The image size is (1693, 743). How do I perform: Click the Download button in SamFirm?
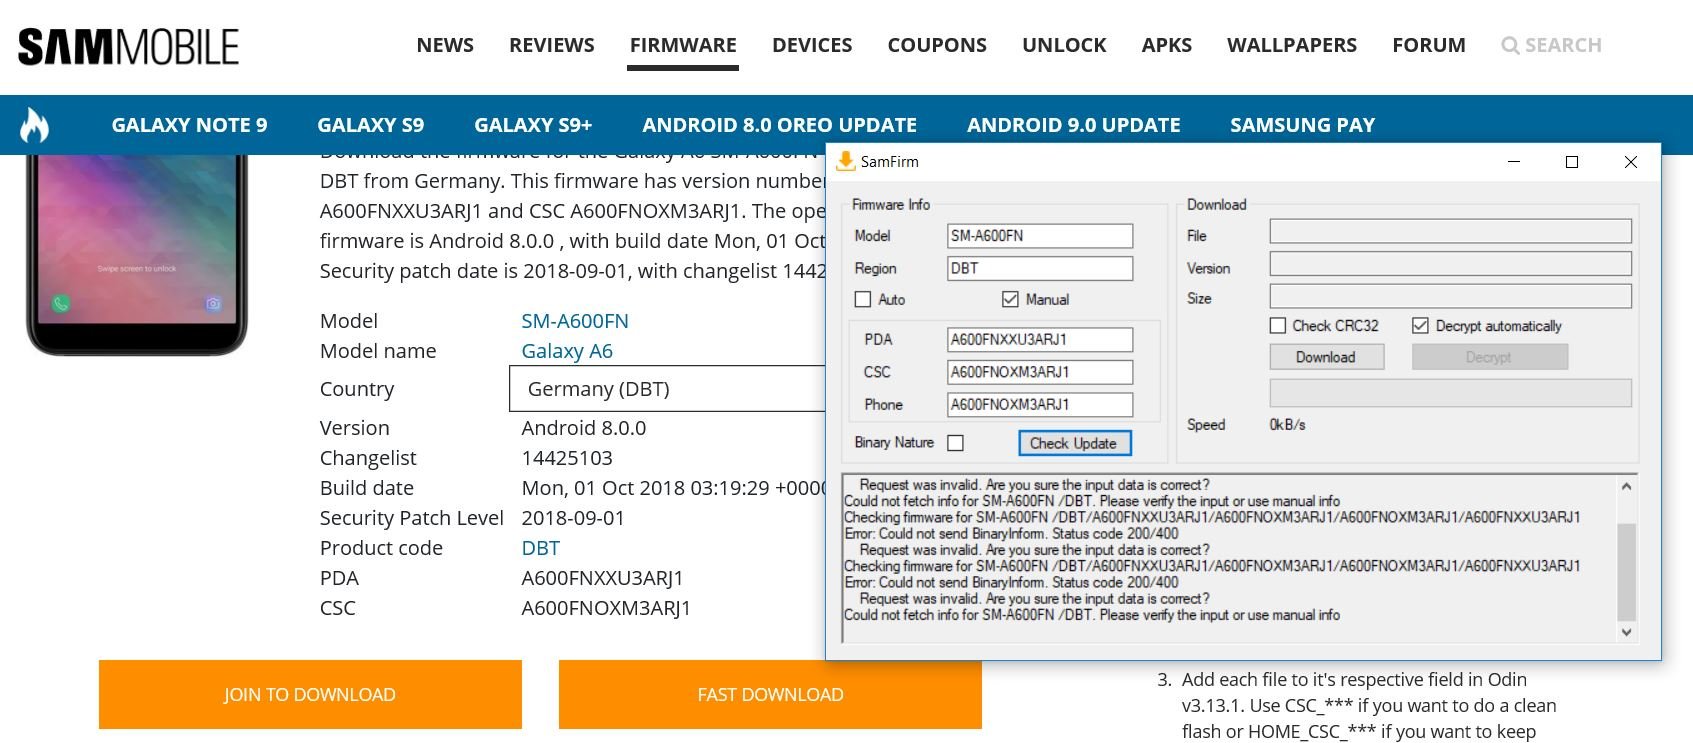point(1326,357)
